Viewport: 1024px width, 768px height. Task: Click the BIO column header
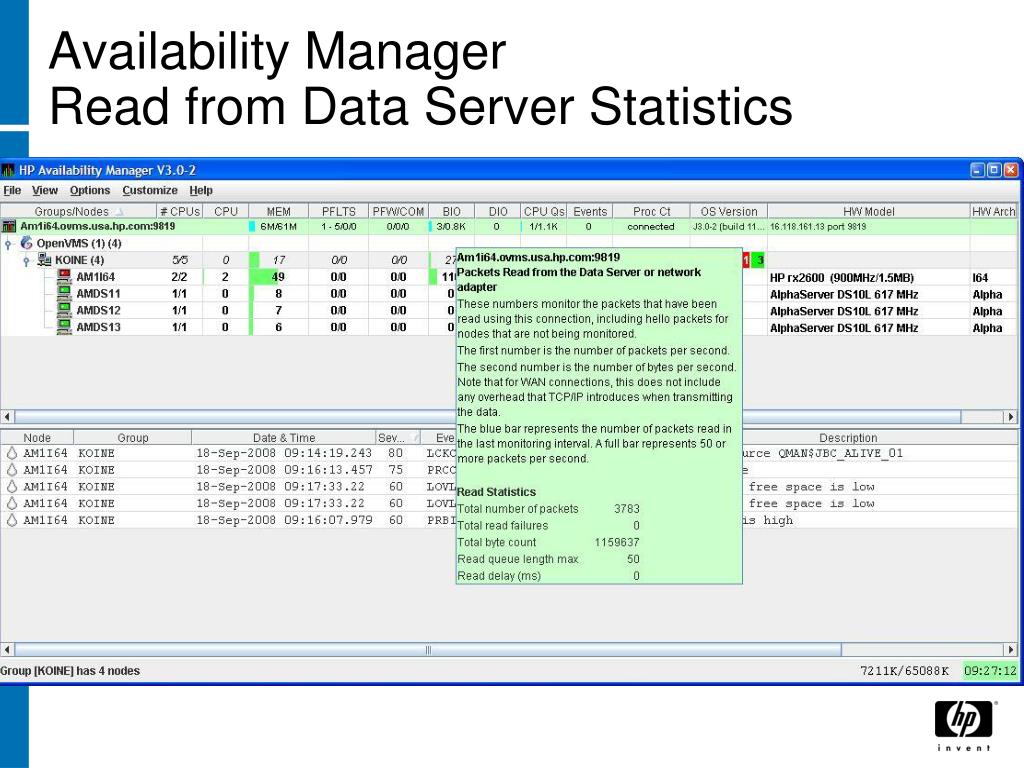point(451,212)
